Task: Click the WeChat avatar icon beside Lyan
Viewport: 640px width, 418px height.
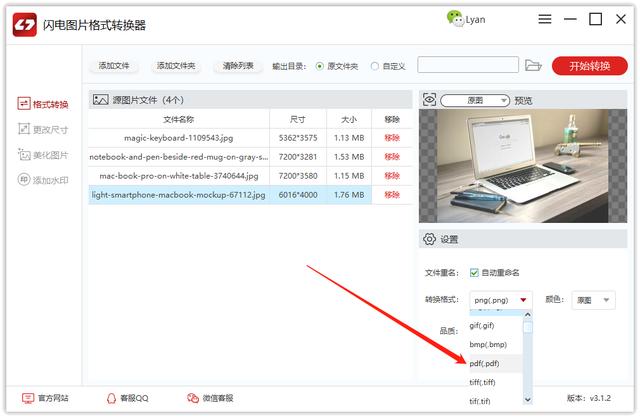Action: coord(455,19)
